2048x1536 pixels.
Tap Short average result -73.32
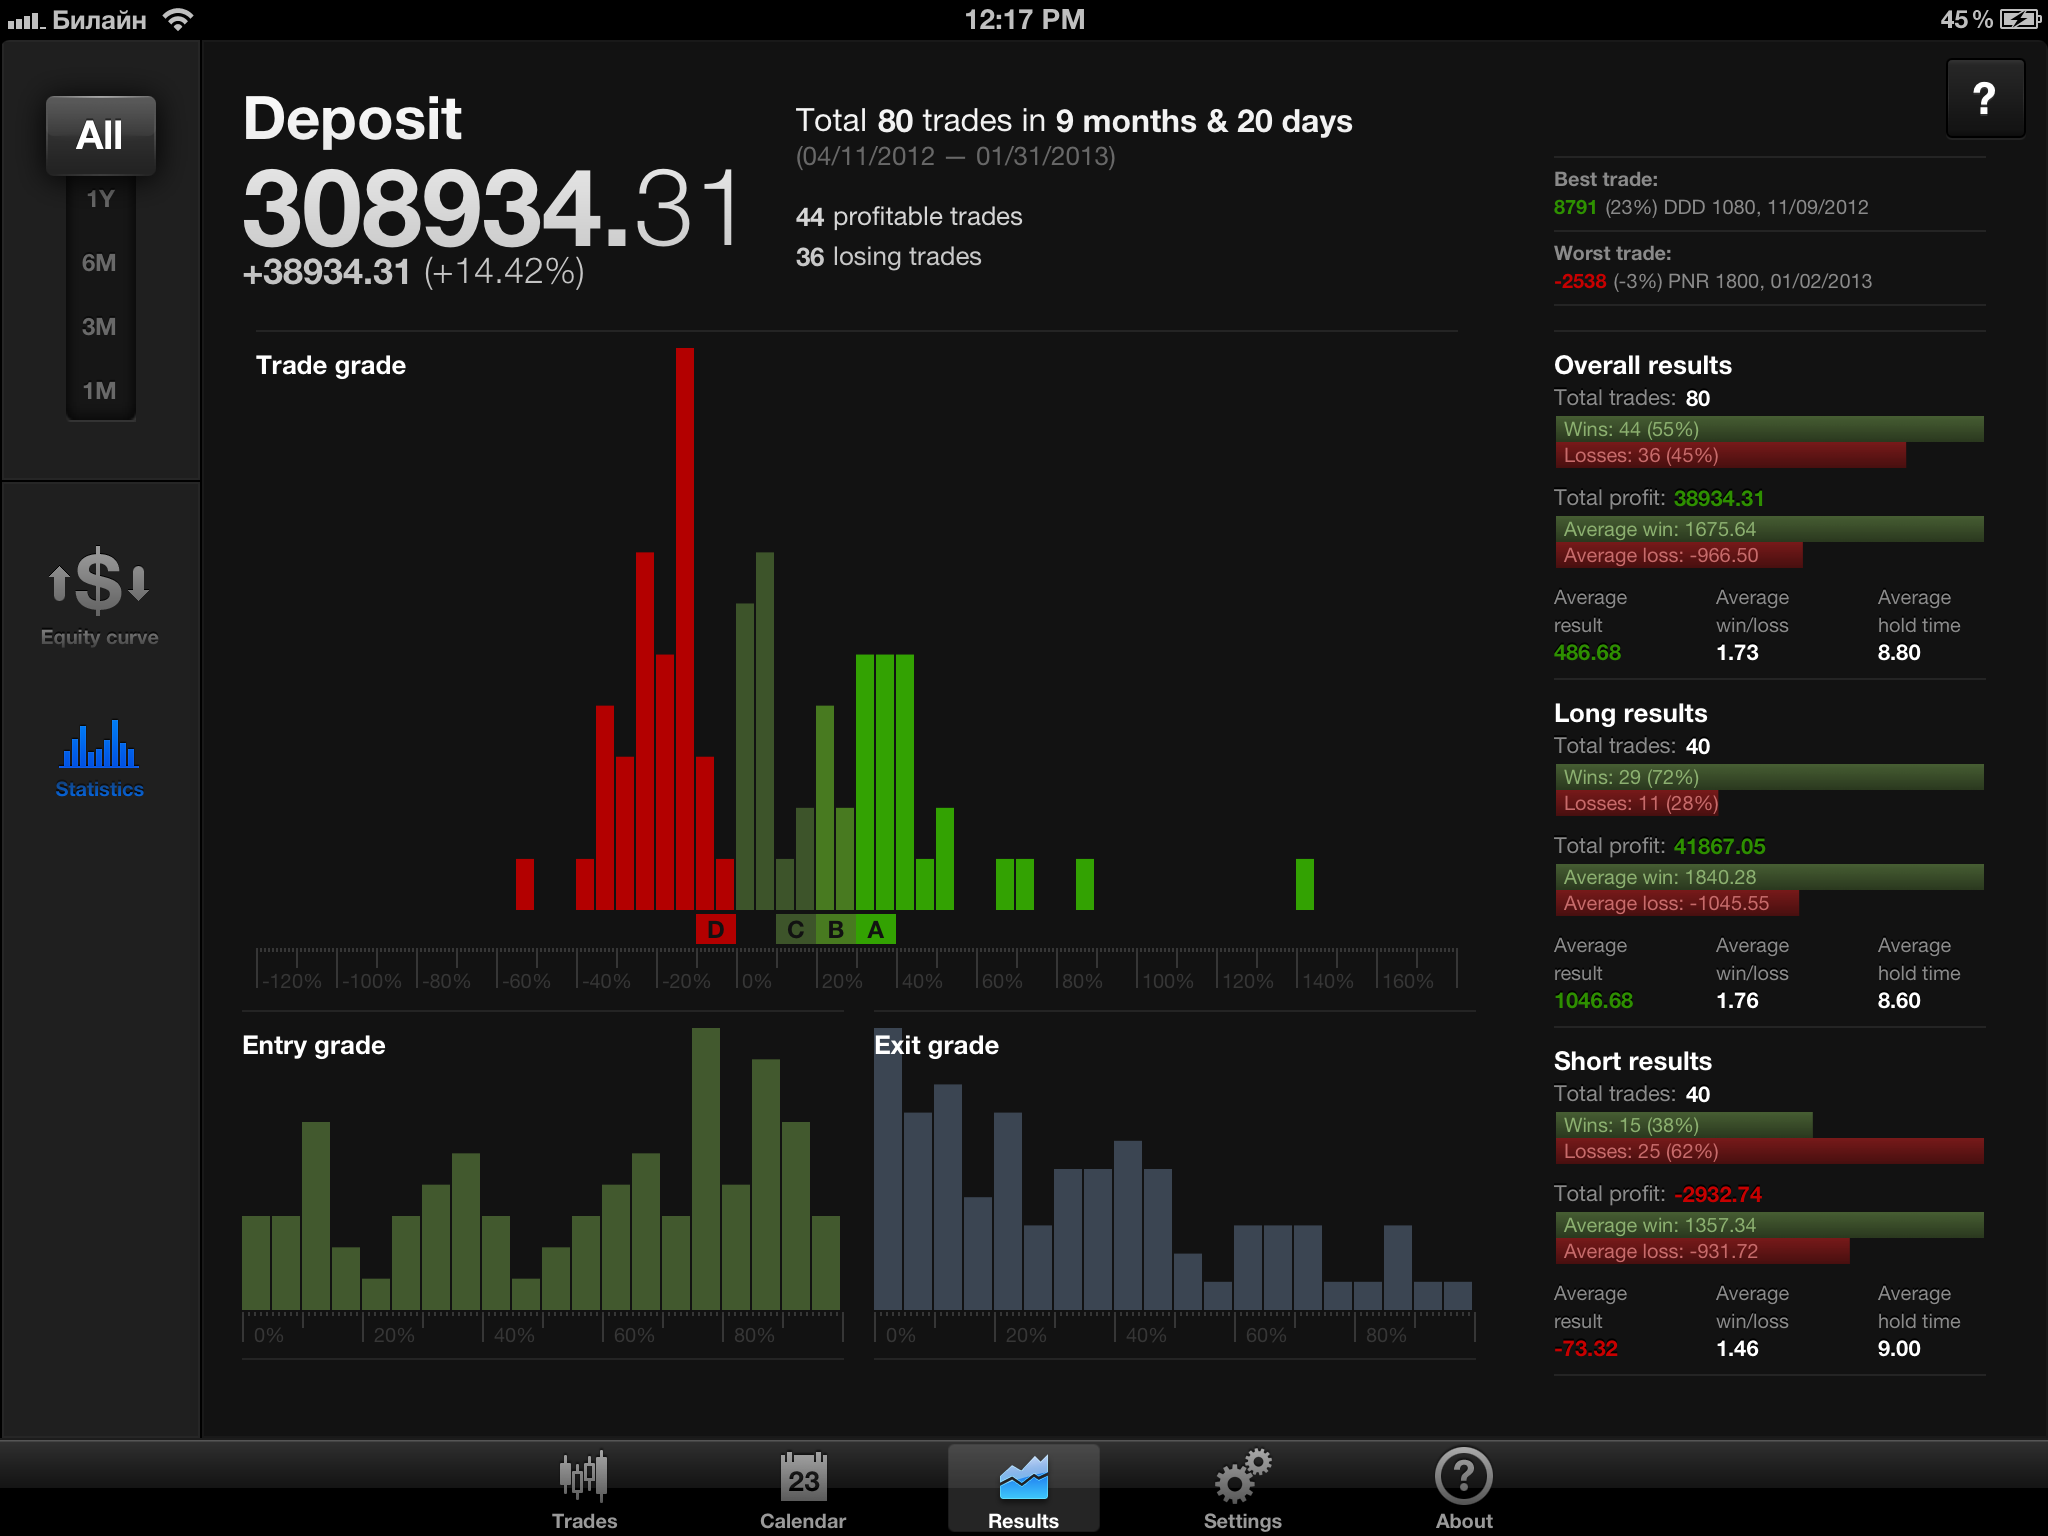click(x=1585, y=1348)
